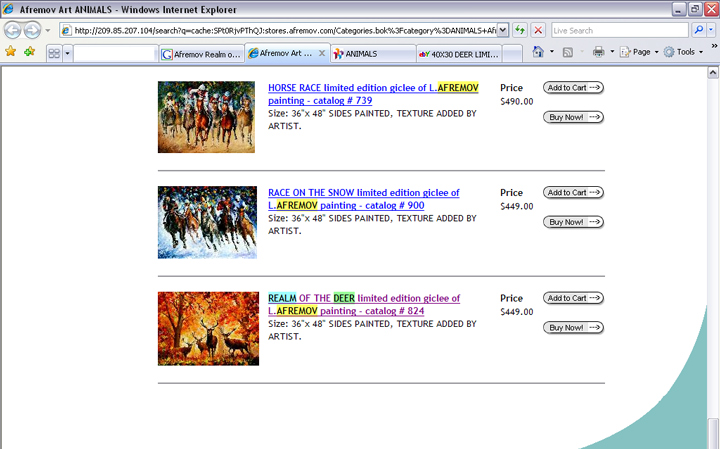Click the scrollbar up arrow
Viewport: 720px width, 449px height.
pyautogui.click(x=713, y=73)
